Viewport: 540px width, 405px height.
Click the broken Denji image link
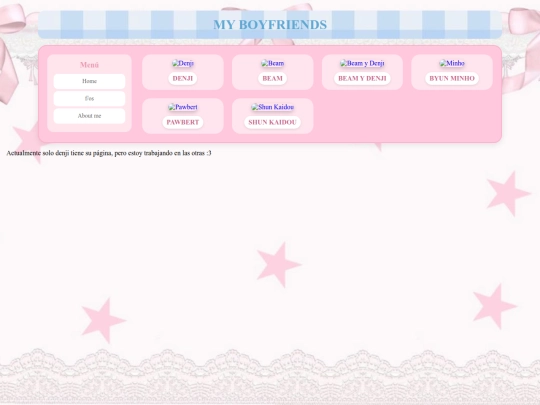click(x=183, y=63)
